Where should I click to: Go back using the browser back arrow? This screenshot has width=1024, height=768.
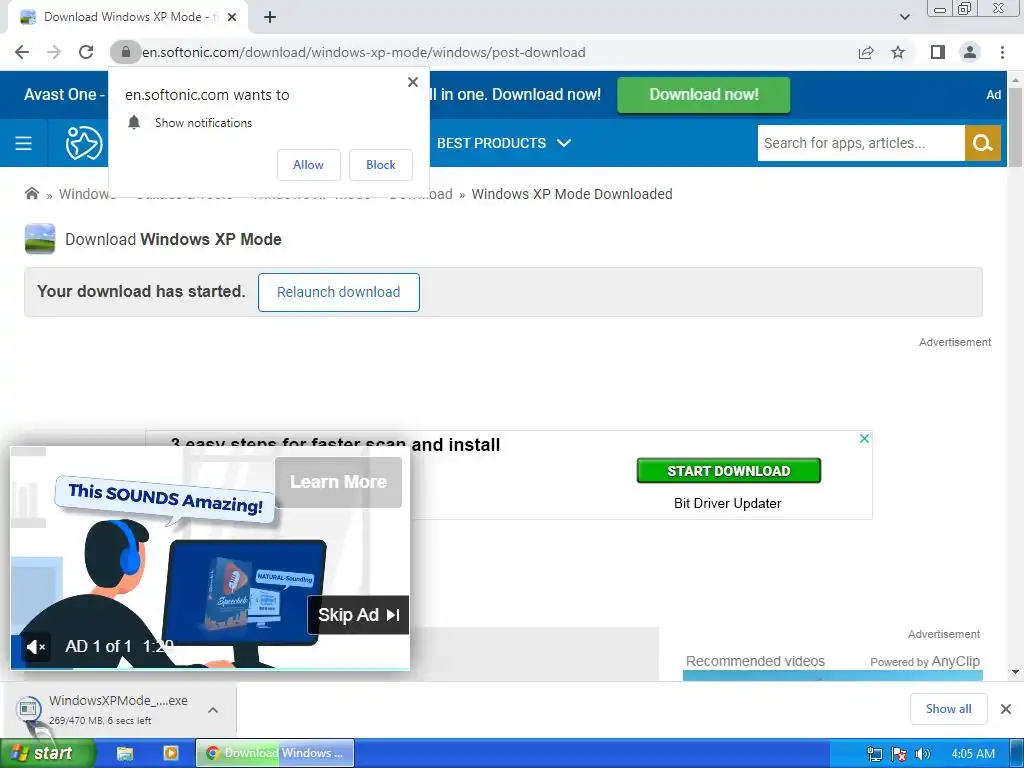click(22, 52)
